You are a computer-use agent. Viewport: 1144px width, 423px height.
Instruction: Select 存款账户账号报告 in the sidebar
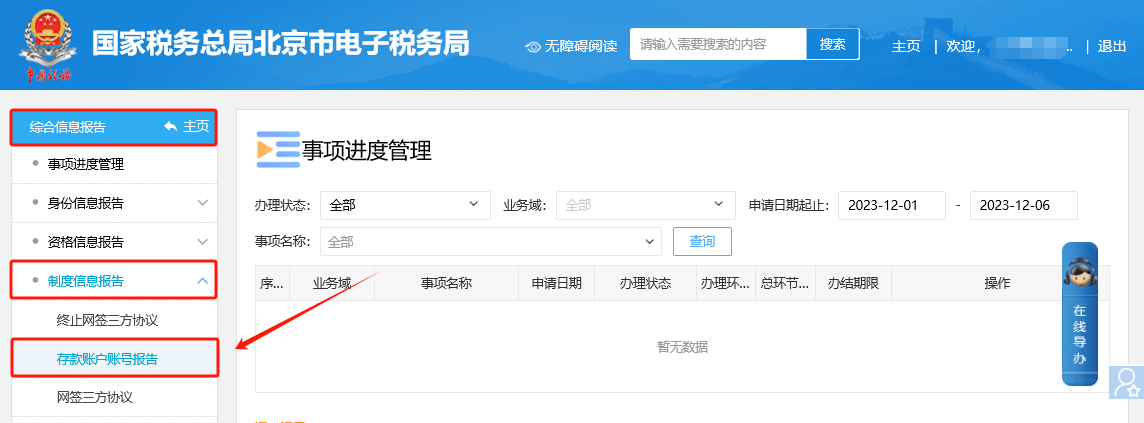[107, 358]
